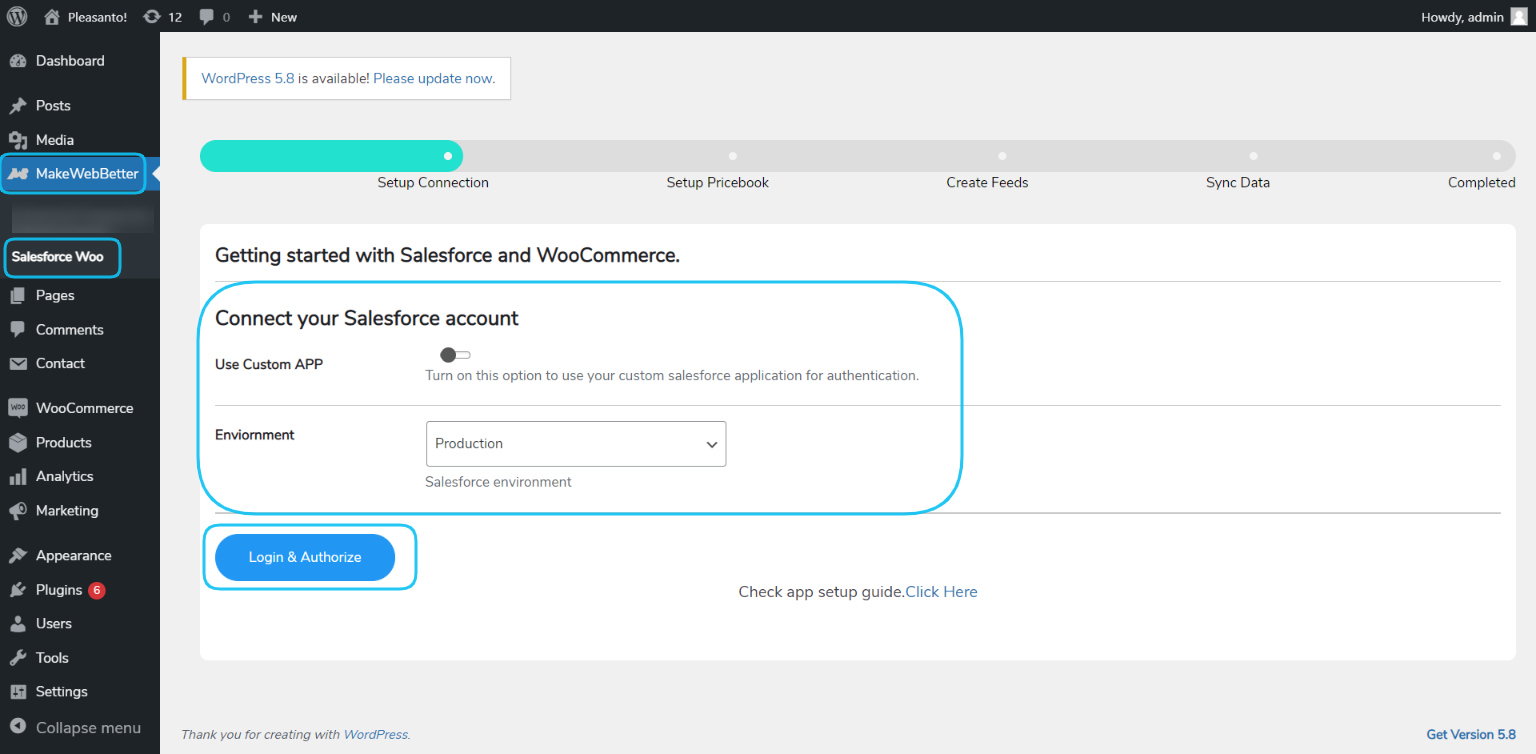
Task: Open the Salesforce Woo submenu item
Action: coord(57,257)
